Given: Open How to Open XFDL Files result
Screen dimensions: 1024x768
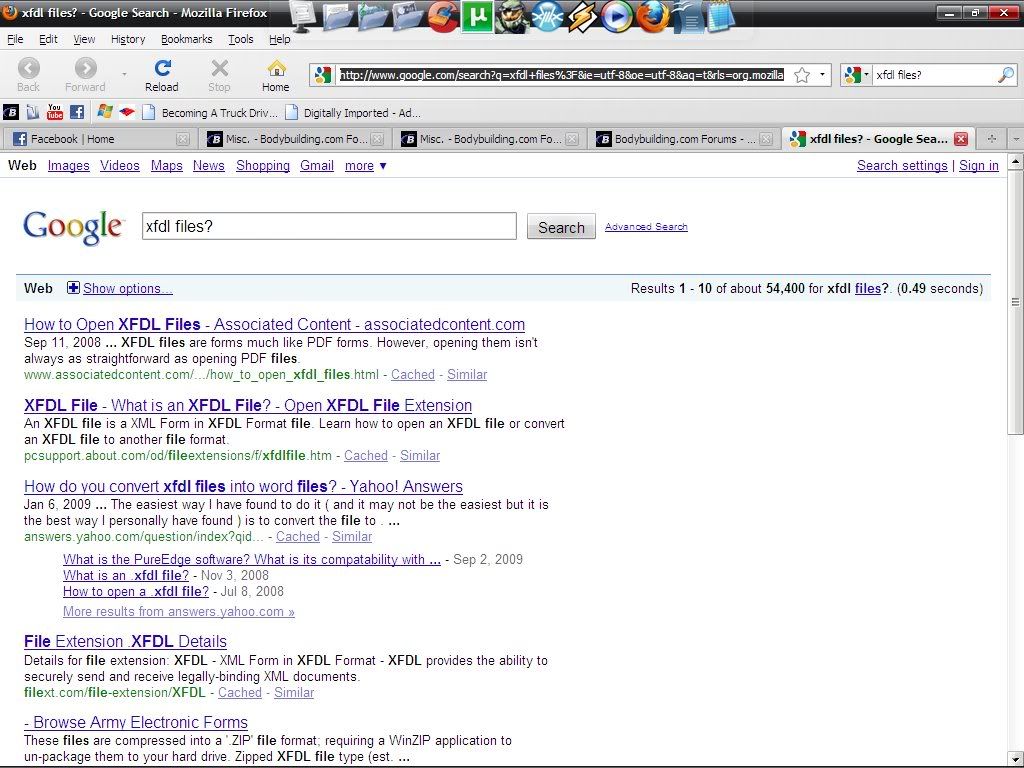Looking at the screenshot, I should [274, 324].
